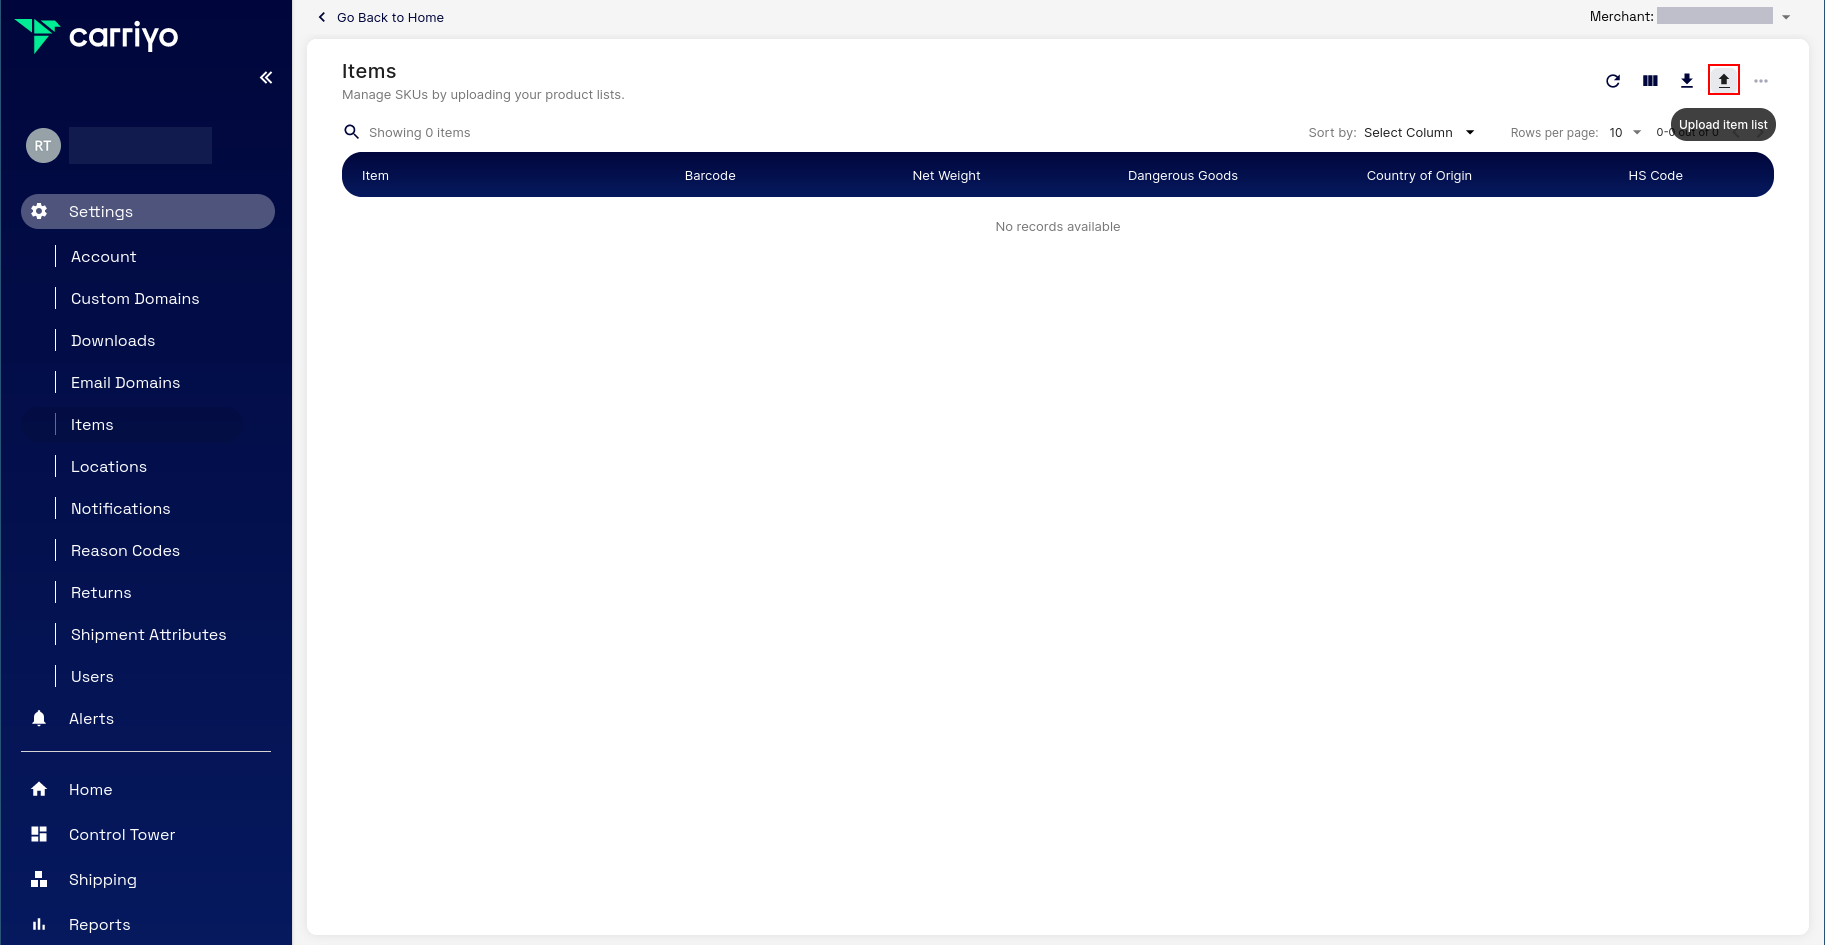
Task: Open the Sort by Select Column dropdown
Action: click(x=1418, y=132)
